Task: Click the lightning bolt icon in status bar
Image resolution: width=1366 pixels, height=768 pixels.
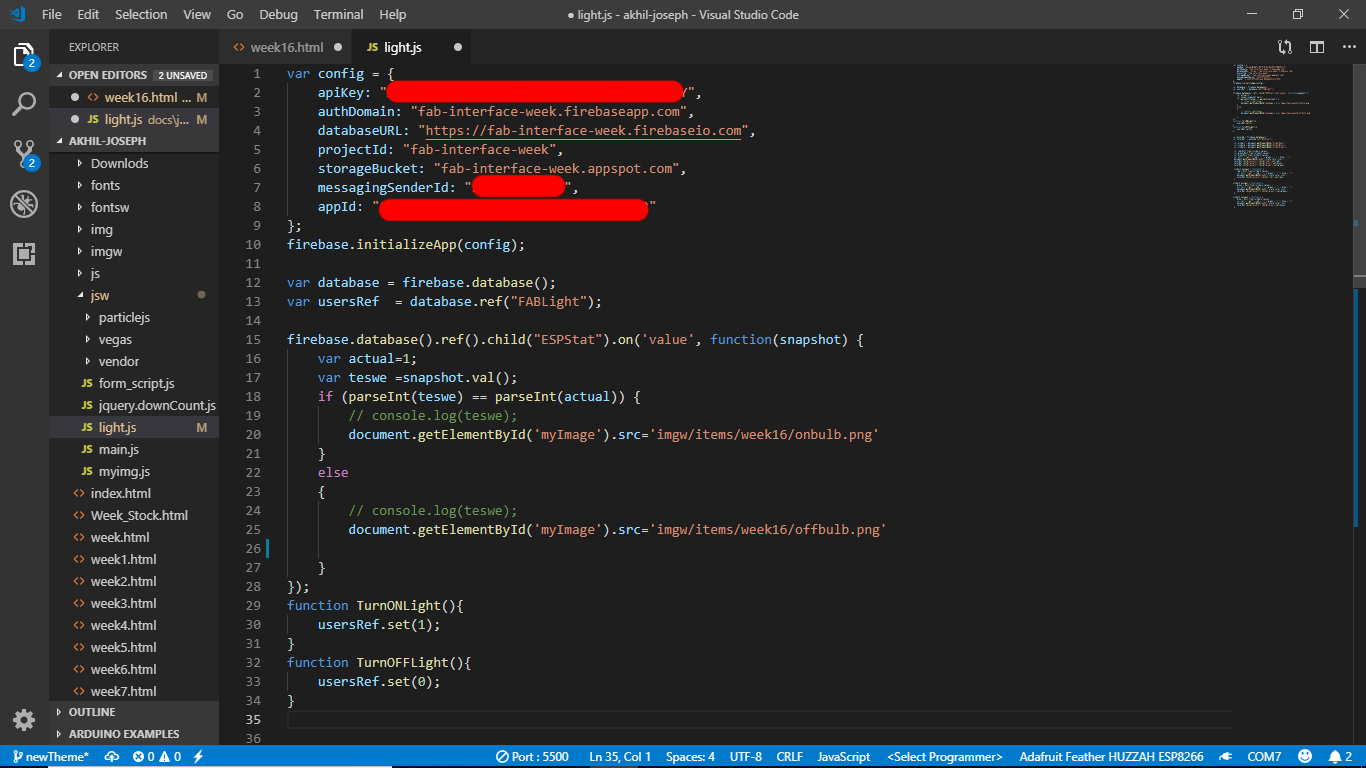Action: [198, 757]
